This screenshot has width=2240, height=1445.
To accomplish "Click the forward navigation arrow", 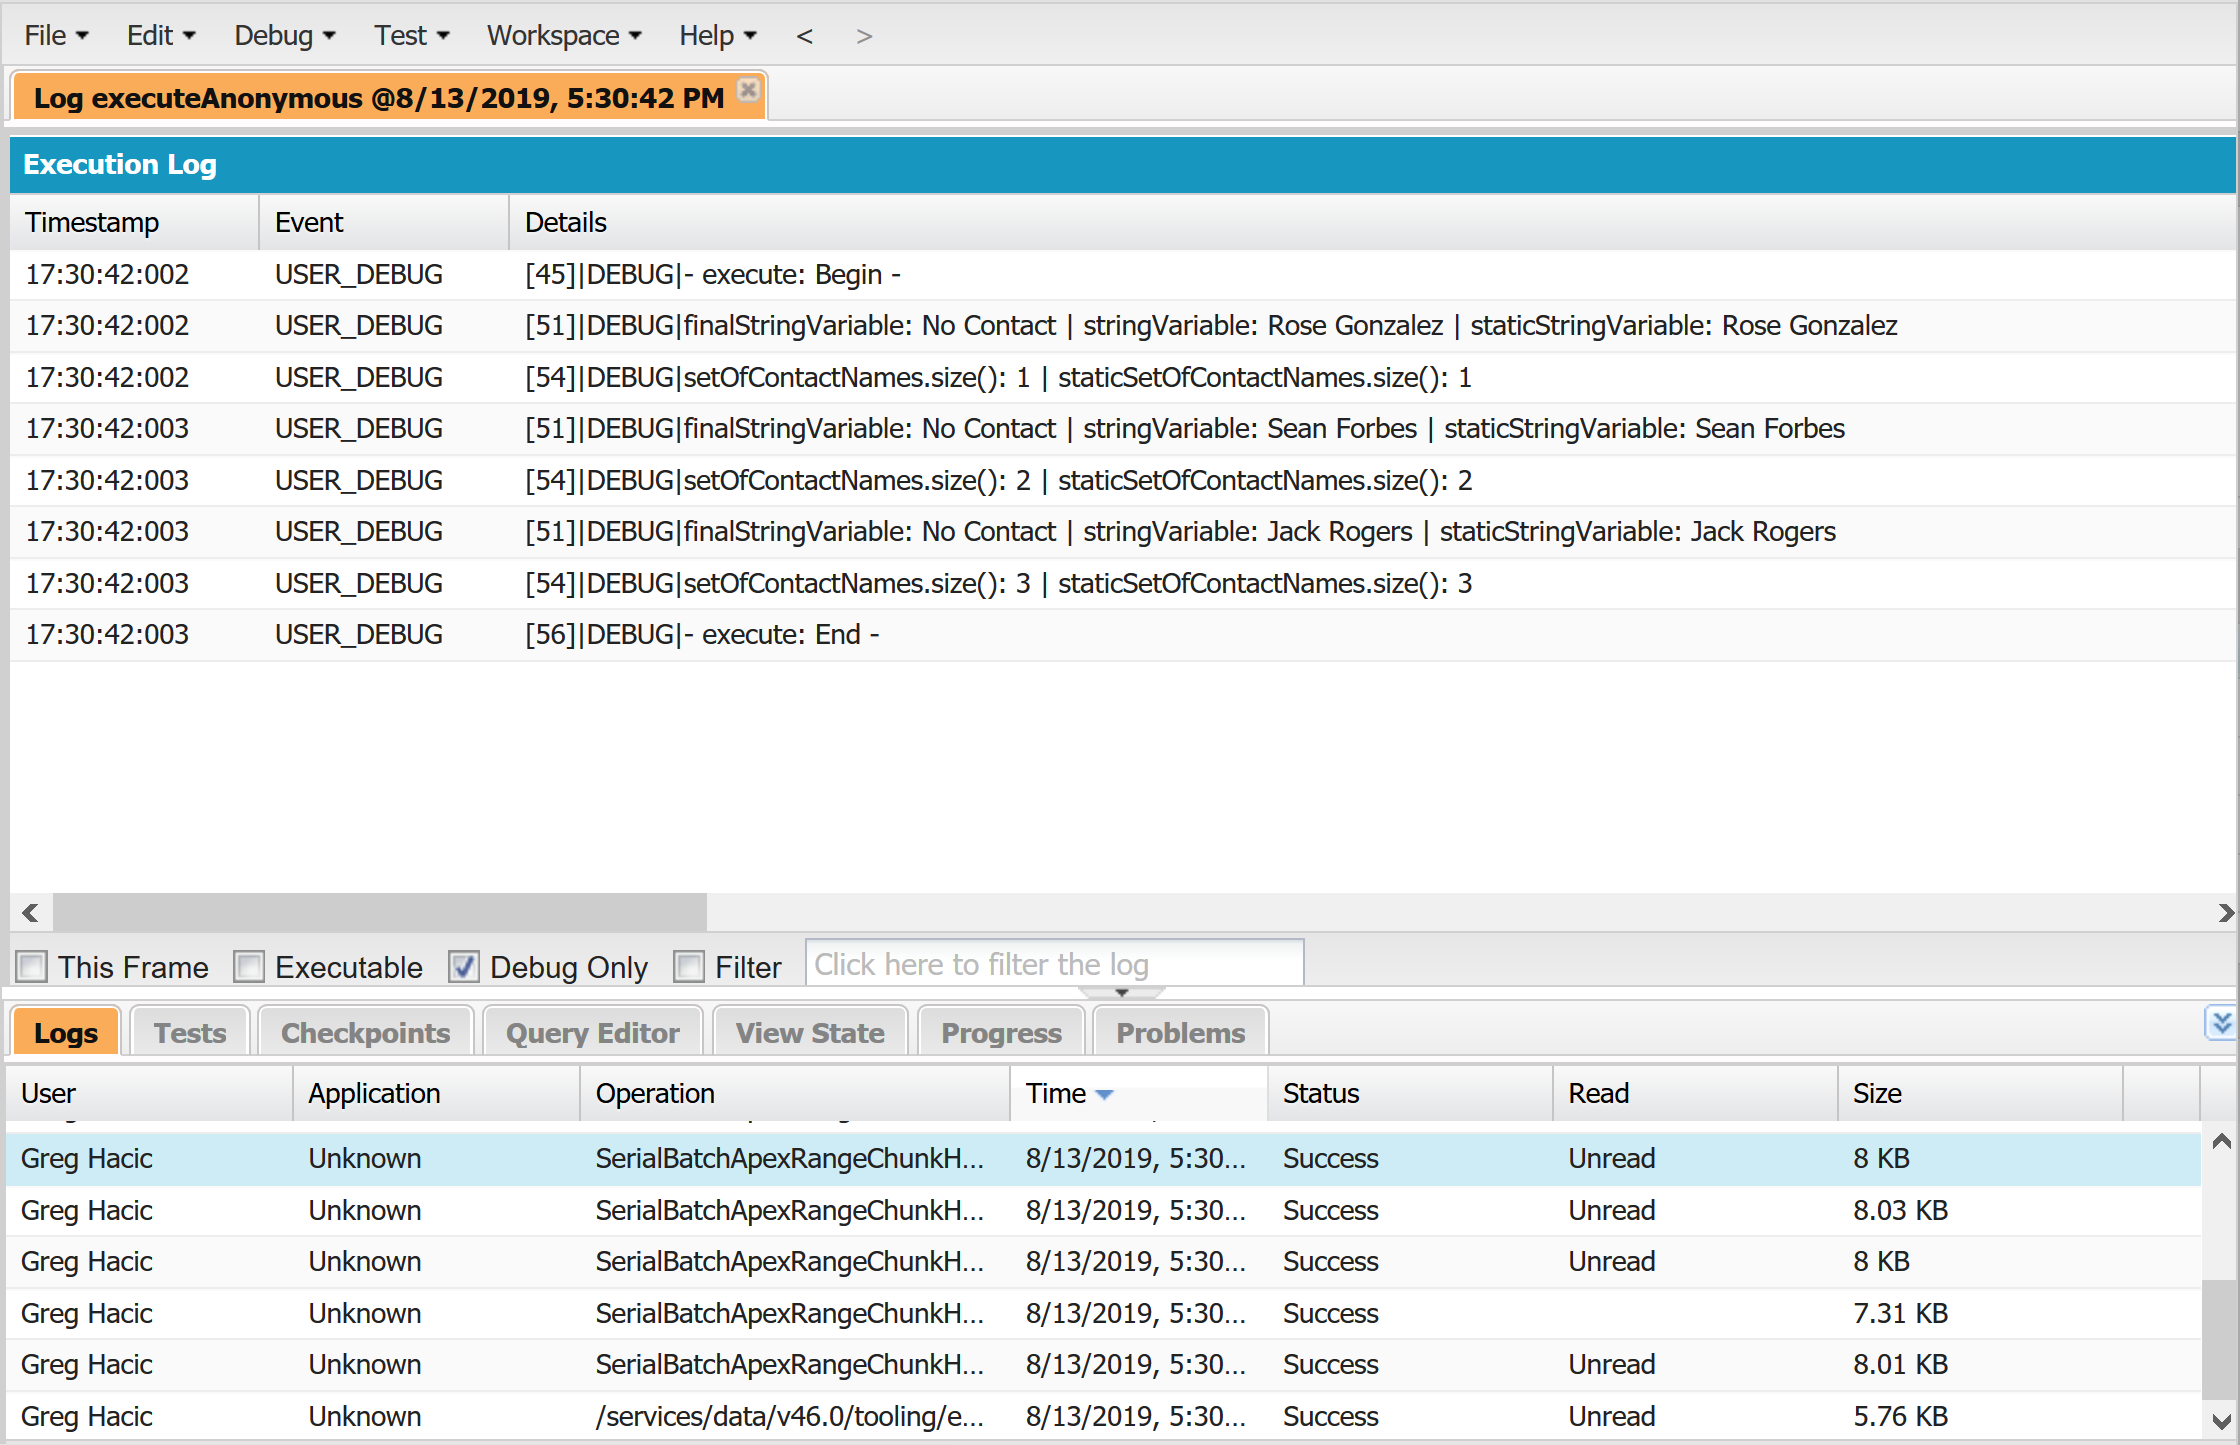I will tap(864, 36).
